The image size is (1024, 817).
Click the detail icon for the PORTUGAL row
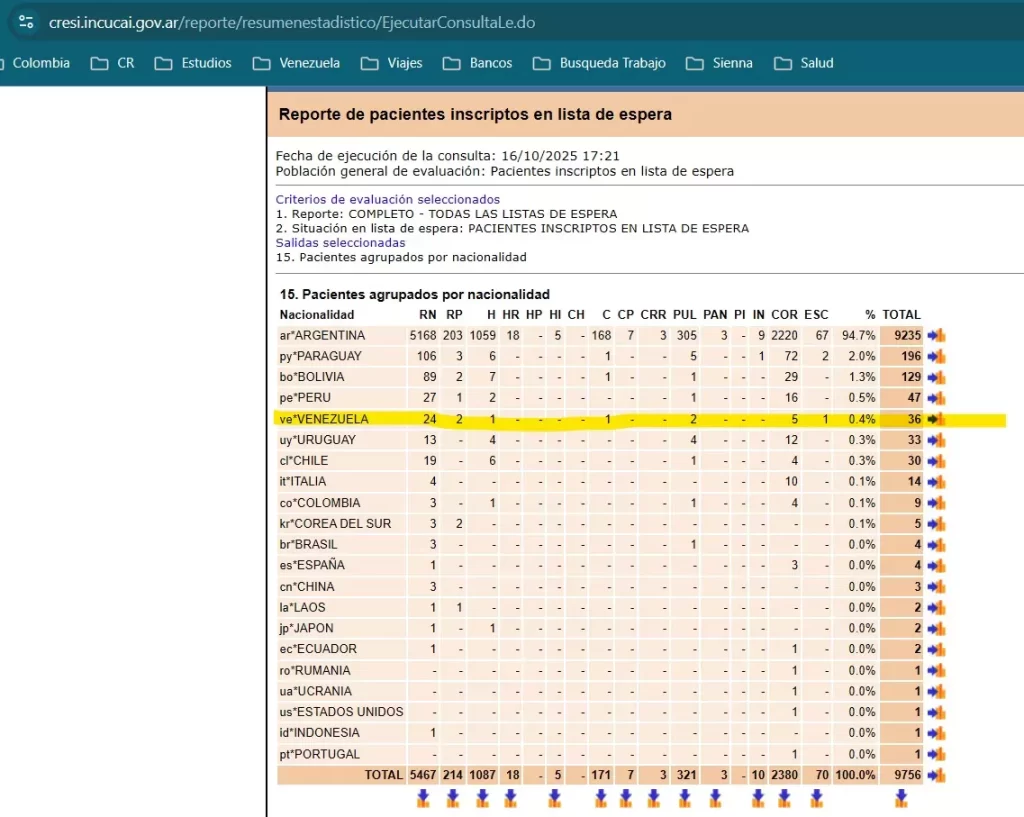click(x=936, y=755)
